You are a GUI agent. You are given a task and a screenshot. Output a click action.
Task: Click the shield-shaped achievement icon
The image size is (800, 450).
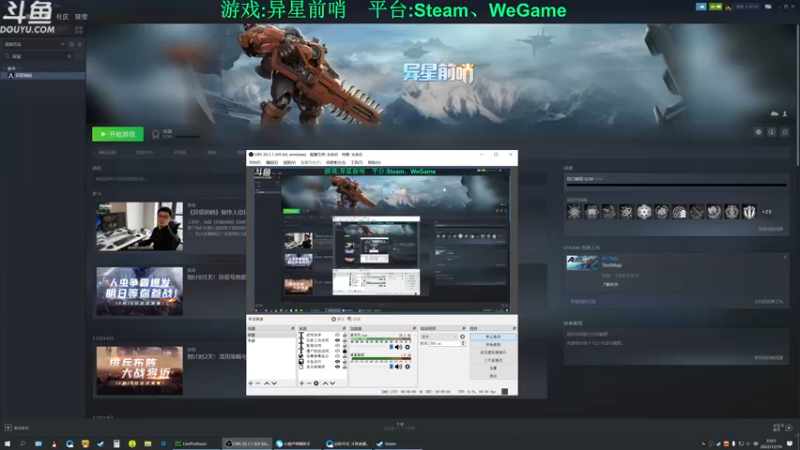pyautogui.click(x=749, y=212)
